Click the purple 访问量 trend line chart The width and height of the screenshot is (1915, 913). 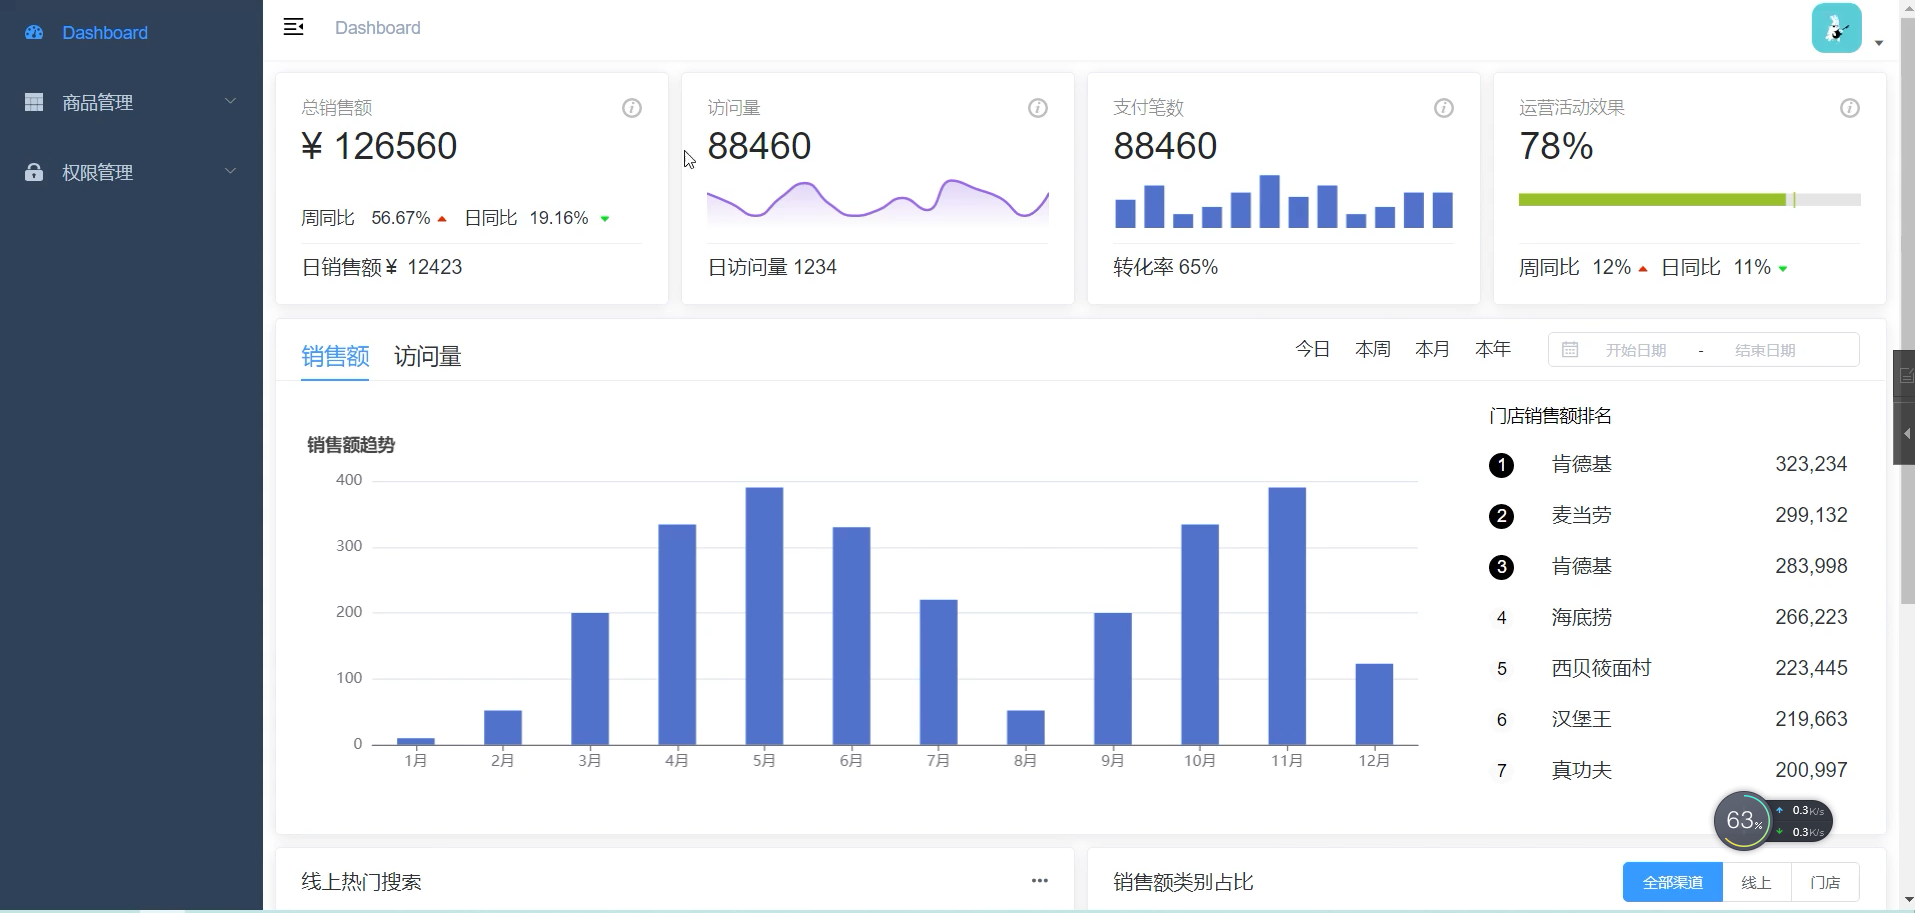878,202
